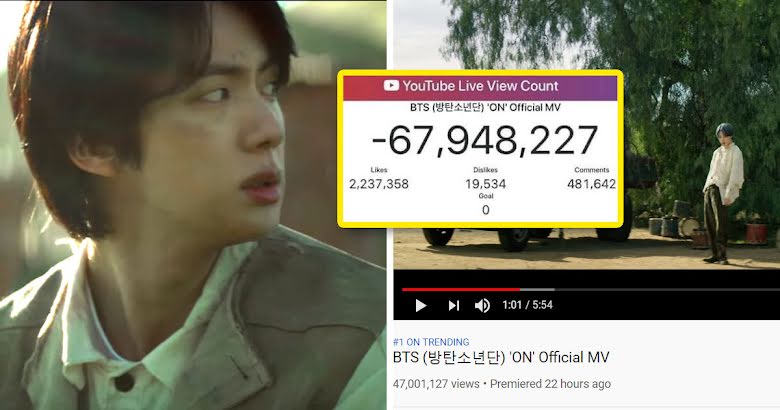
Task: Click the left close-up face thumbnail image
Action: pyautogui.click(x=193, y=205)
